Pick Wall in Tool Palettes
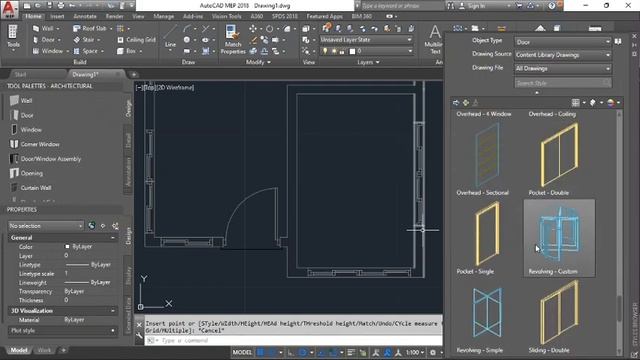The height and width of the screenshot is (360, 640). pyautogui.click(x=21, y=100)
